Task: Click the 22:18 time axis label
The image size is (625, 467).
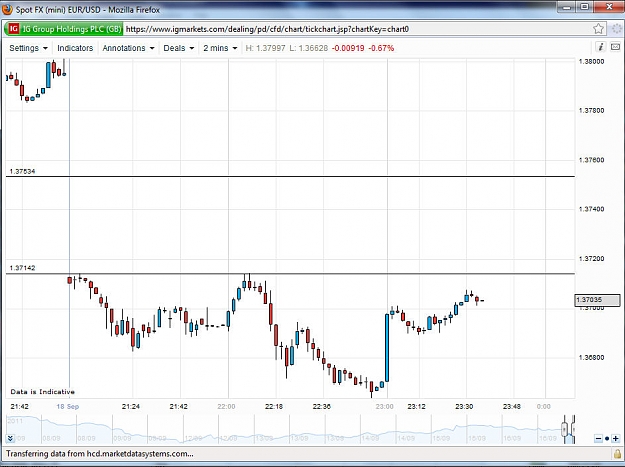Action: 274,406
